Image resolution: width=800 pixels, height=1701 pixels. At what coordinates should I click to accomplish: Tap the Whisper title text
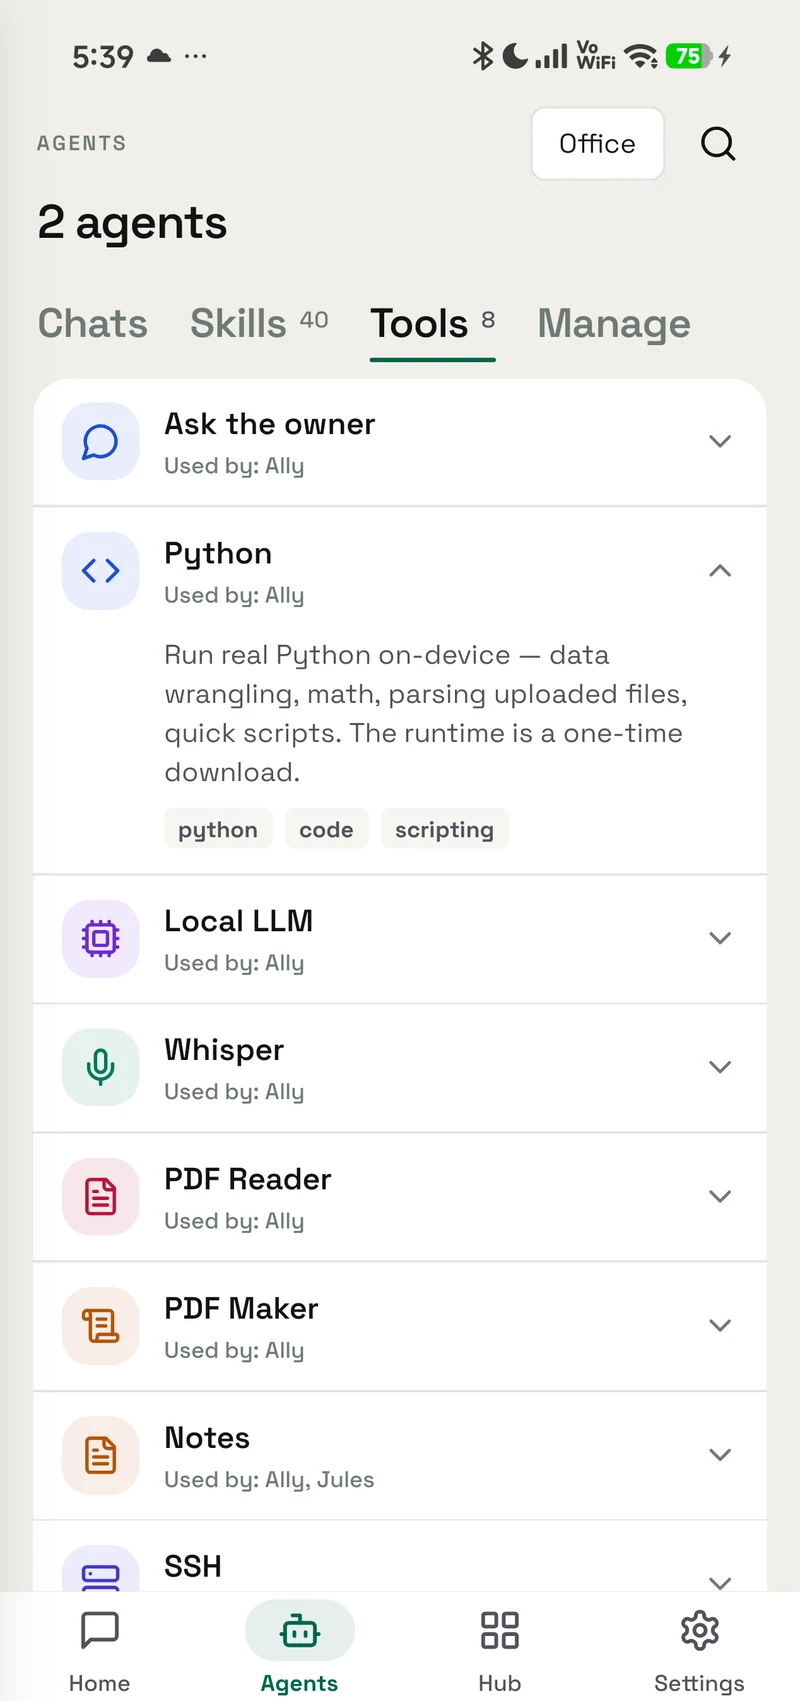[x=224, y=1050]
